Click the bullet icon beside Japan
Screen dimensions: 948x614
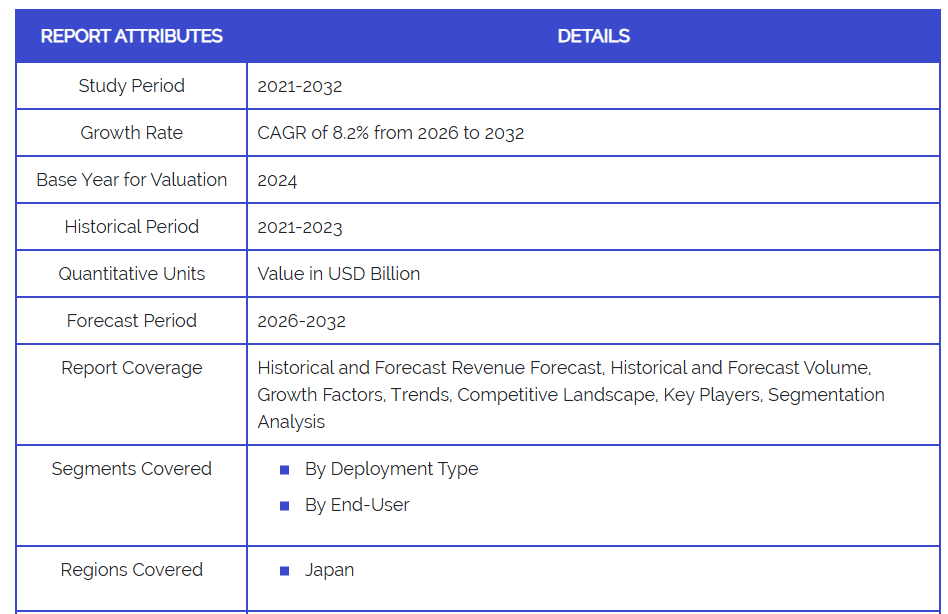284,571
